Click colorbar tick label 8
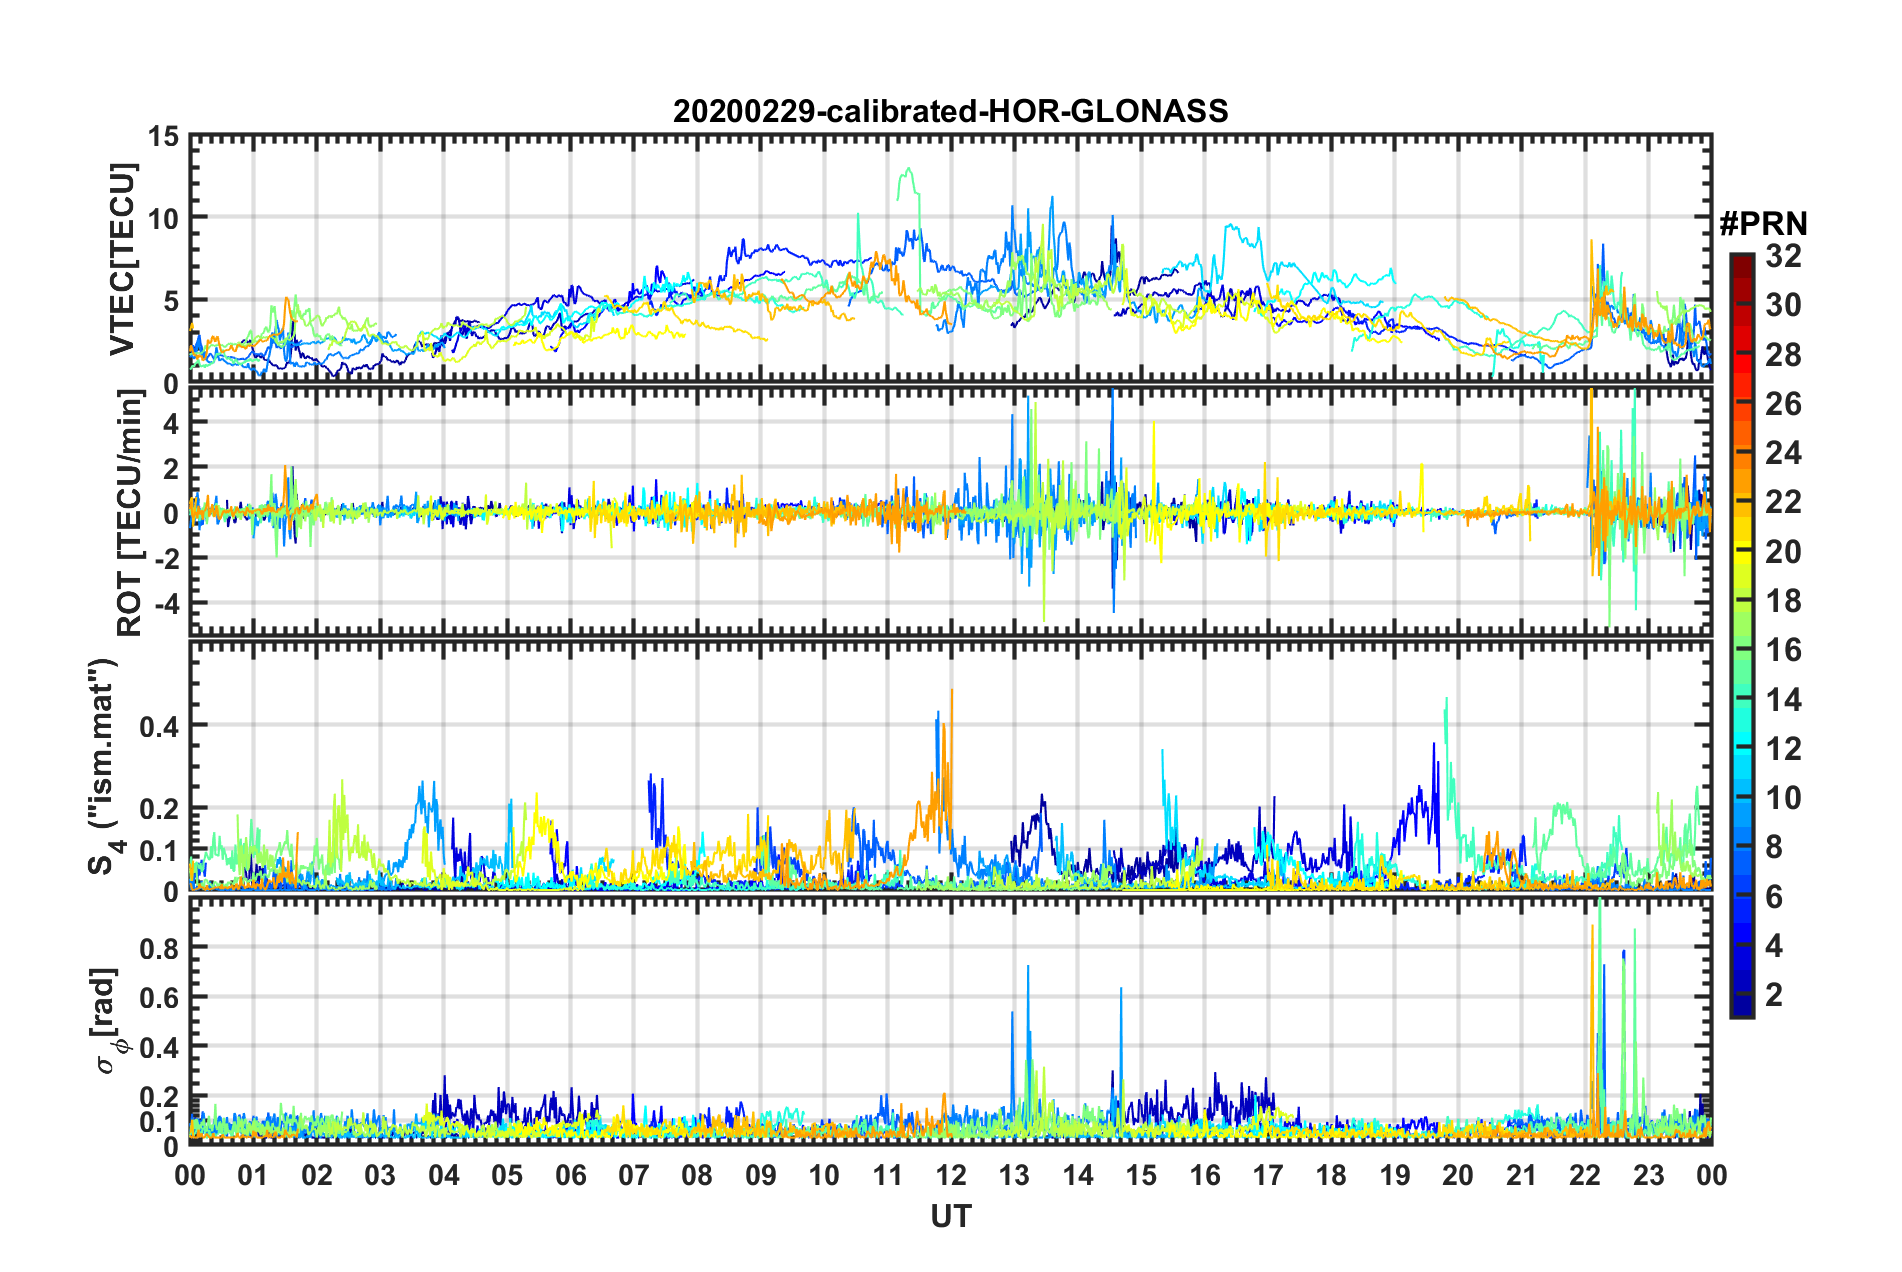Screen dimensions: 1902x1272 1774,847
